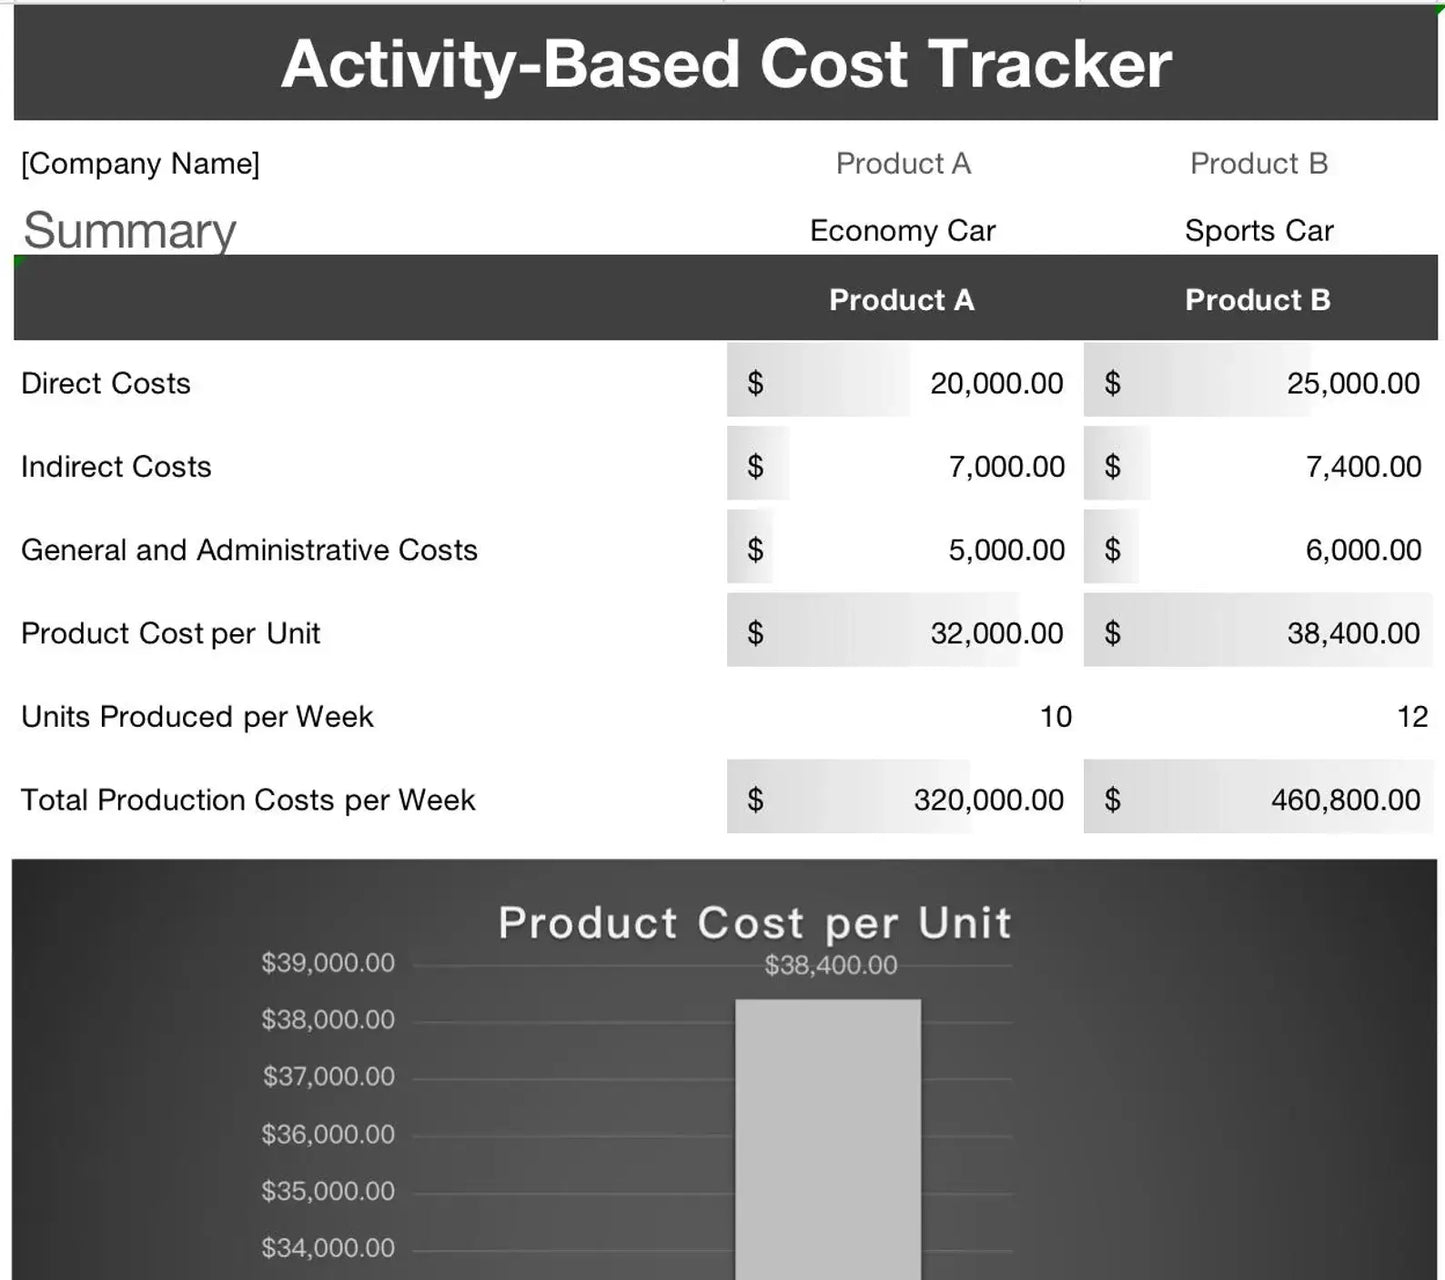Click the 460,800.00 total production cost cell

point(1345,800)
